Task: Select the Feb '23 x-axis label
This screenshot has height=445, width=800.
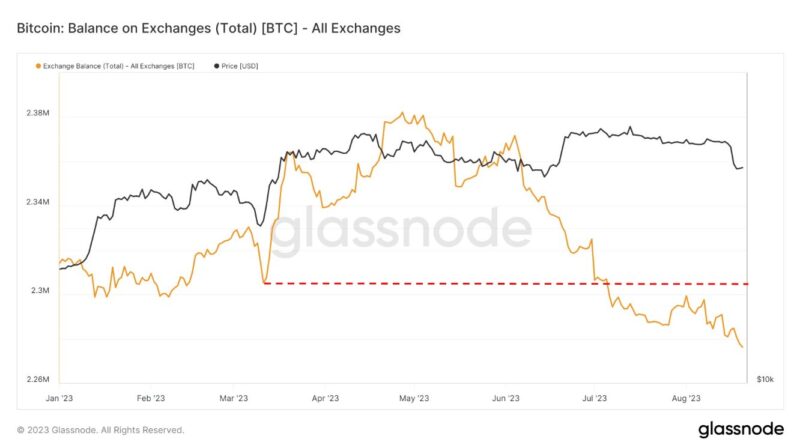Action: click(x=150, y=397)
